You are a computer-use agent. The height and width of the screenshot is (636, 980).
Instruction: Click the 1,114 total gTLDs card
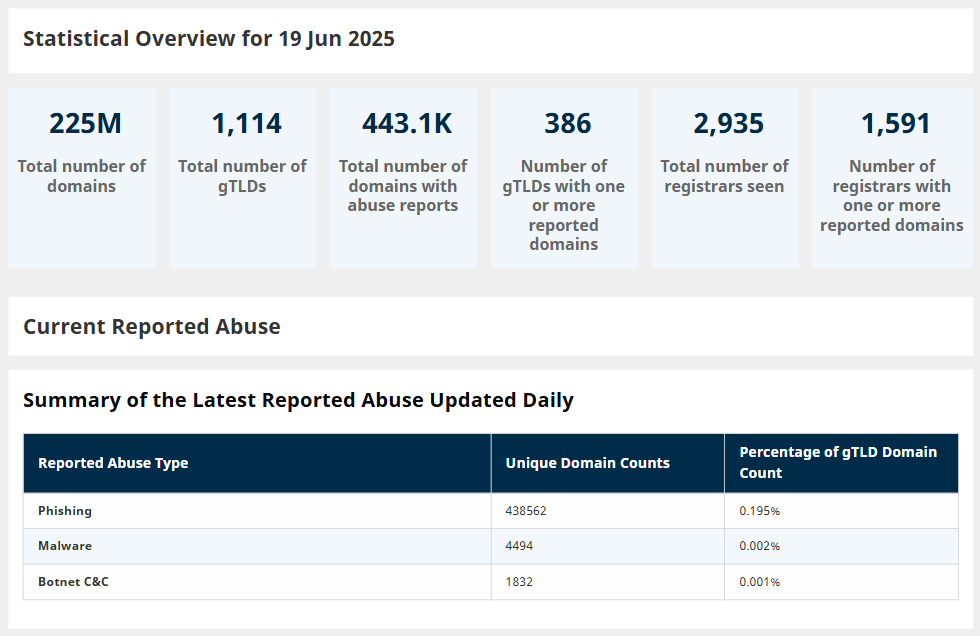pyautogui.click(x=243, y=177)
